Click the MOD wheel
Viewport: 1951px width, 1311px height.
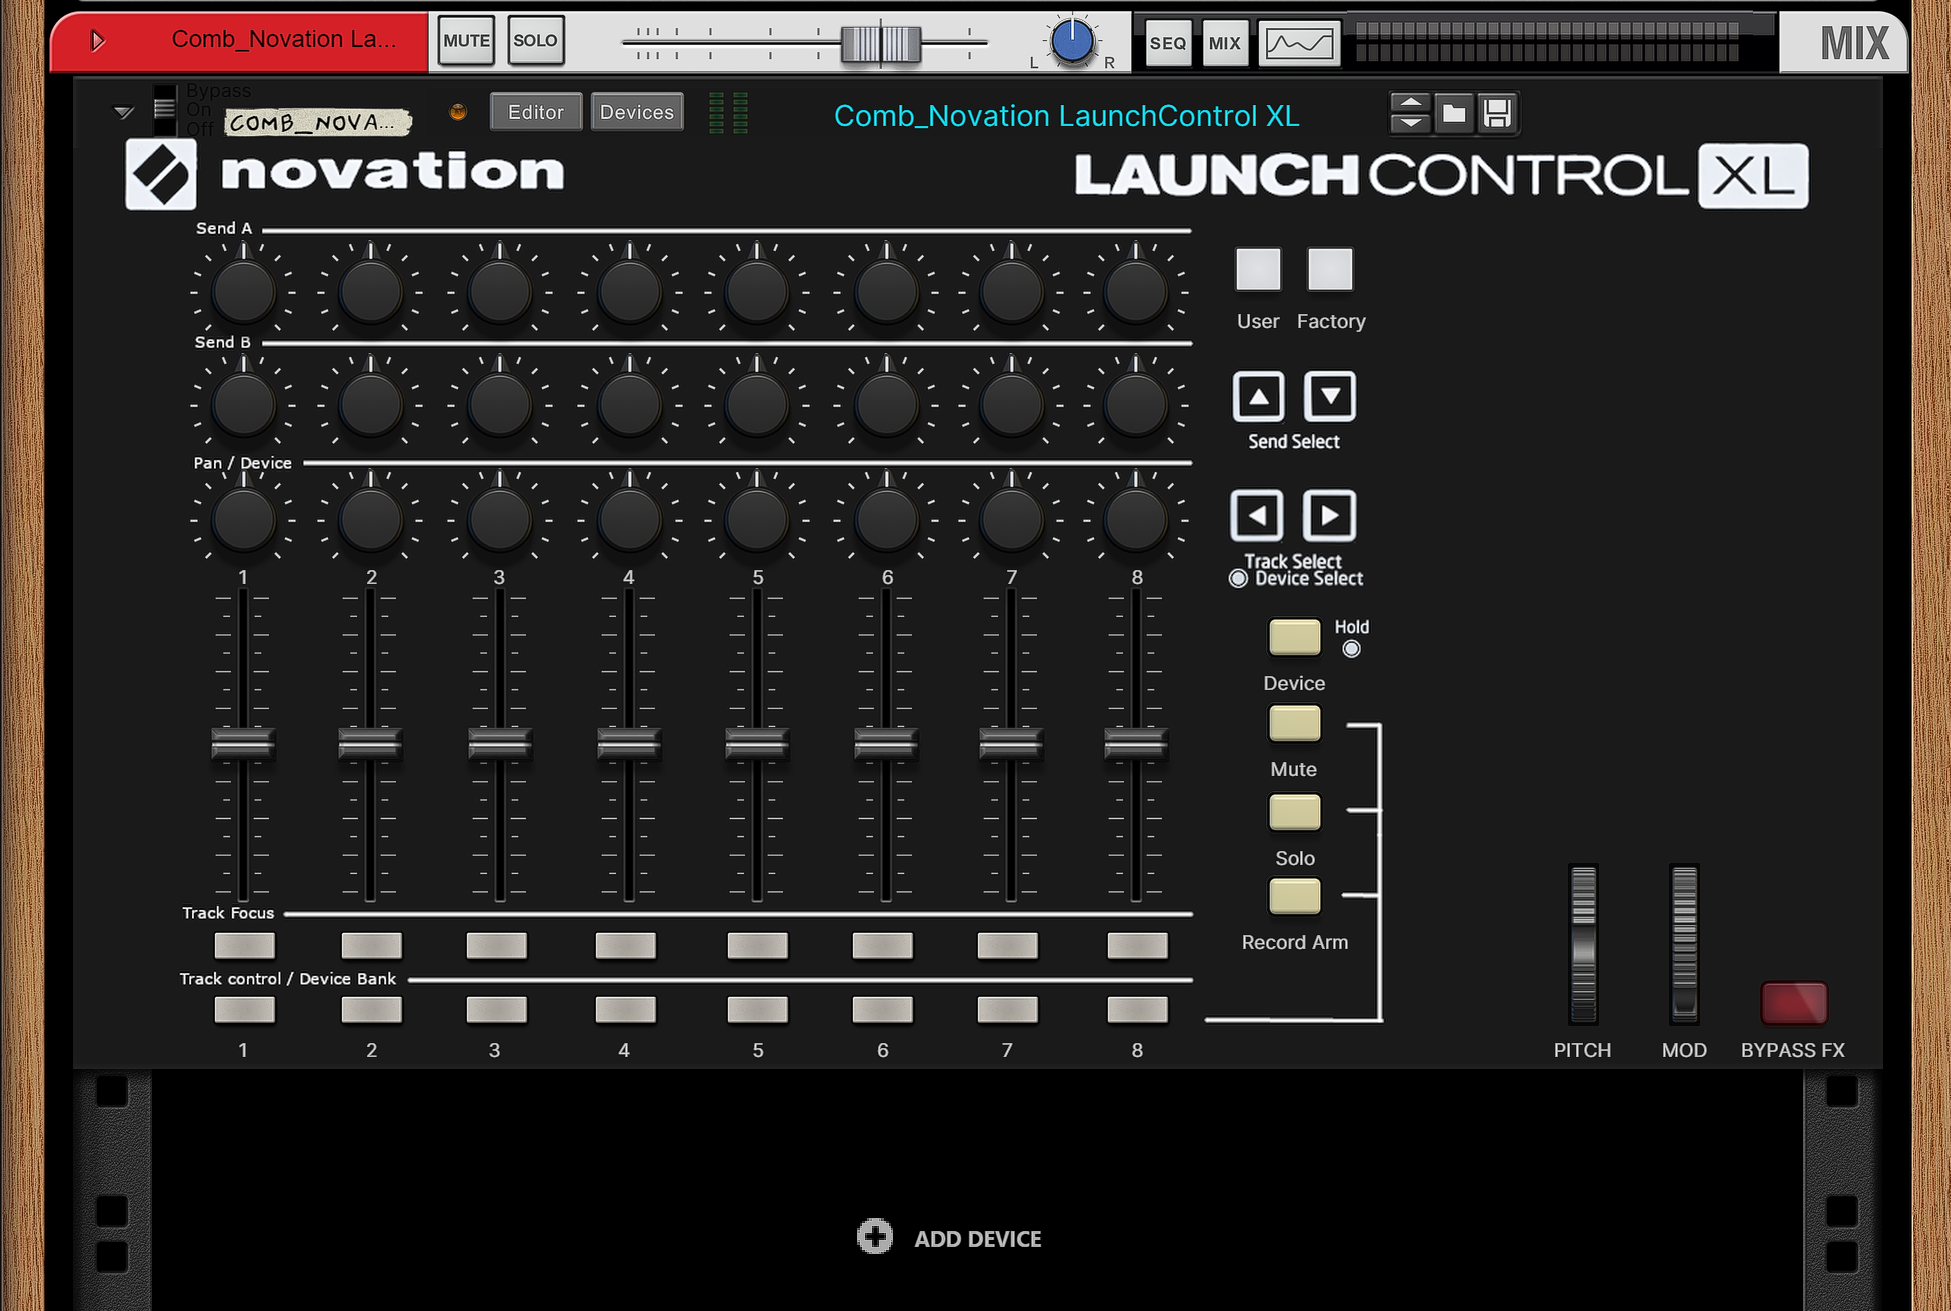tap(1684, 944)
